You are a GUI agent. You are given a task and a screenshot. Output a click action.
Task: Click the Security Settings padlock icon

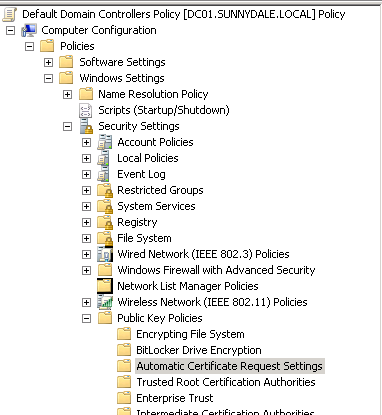pos(86,126)
